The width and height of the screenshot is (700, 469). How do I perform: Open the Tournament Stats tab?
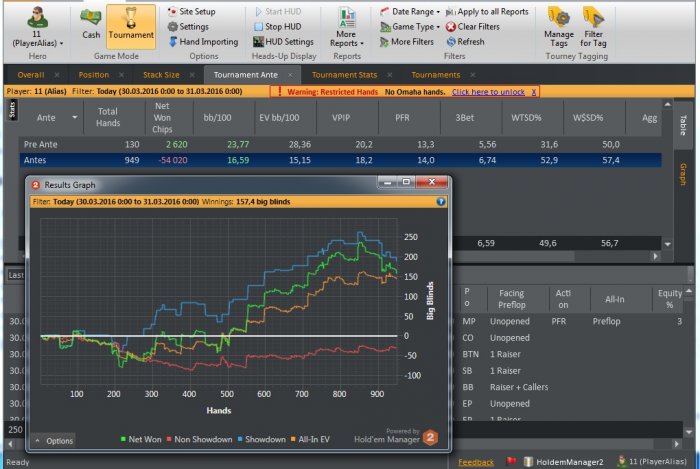point(344,75)
